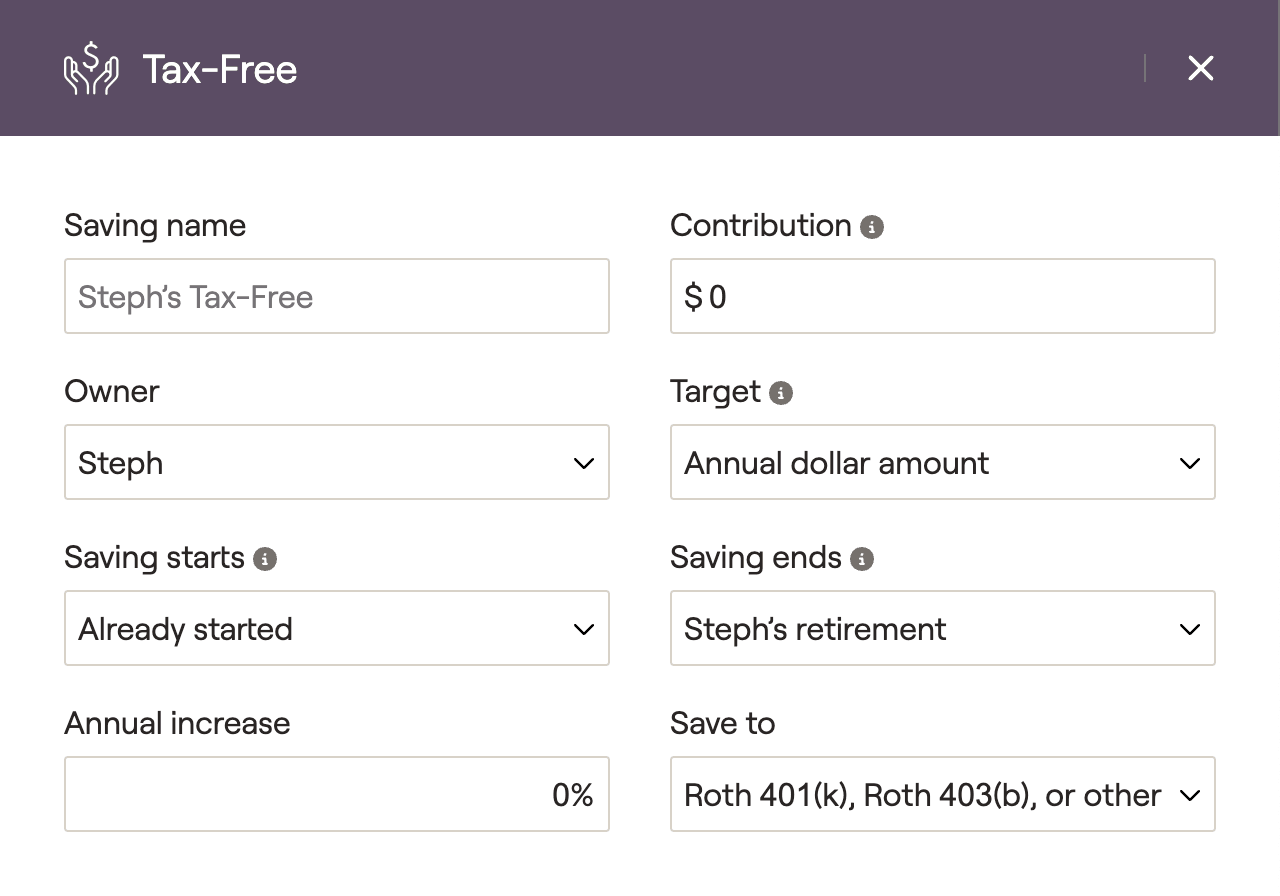Screen dimensions: 1280x896
Task: Open the Owner dropdown showing Steph
Action: [x=337, y=462]
